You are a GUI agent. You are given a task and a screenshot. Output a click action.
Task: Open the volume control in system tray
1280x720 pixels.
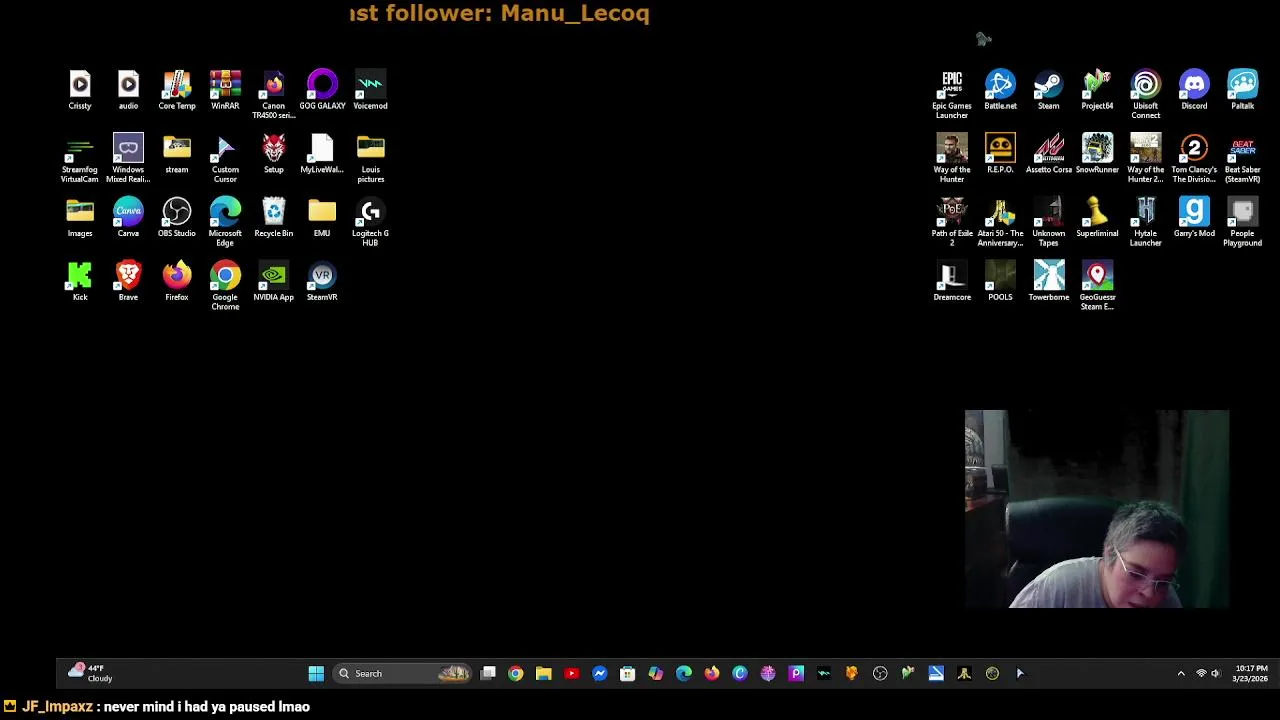(x=1216, y=674)
